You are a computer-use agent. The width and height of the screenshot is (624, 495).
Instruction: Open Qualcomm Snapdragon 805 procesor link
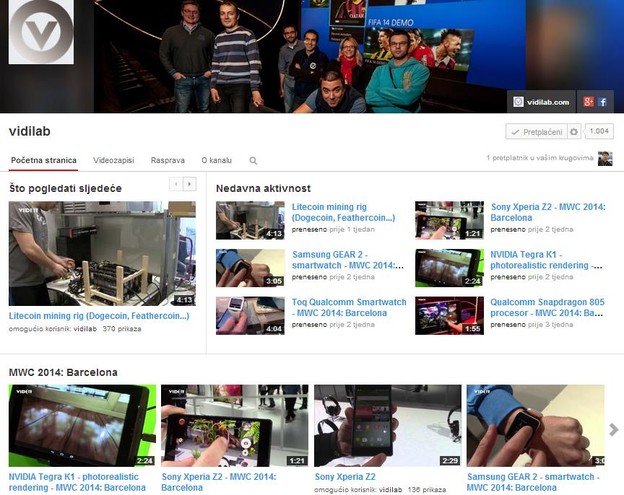(x=547, y=308)
